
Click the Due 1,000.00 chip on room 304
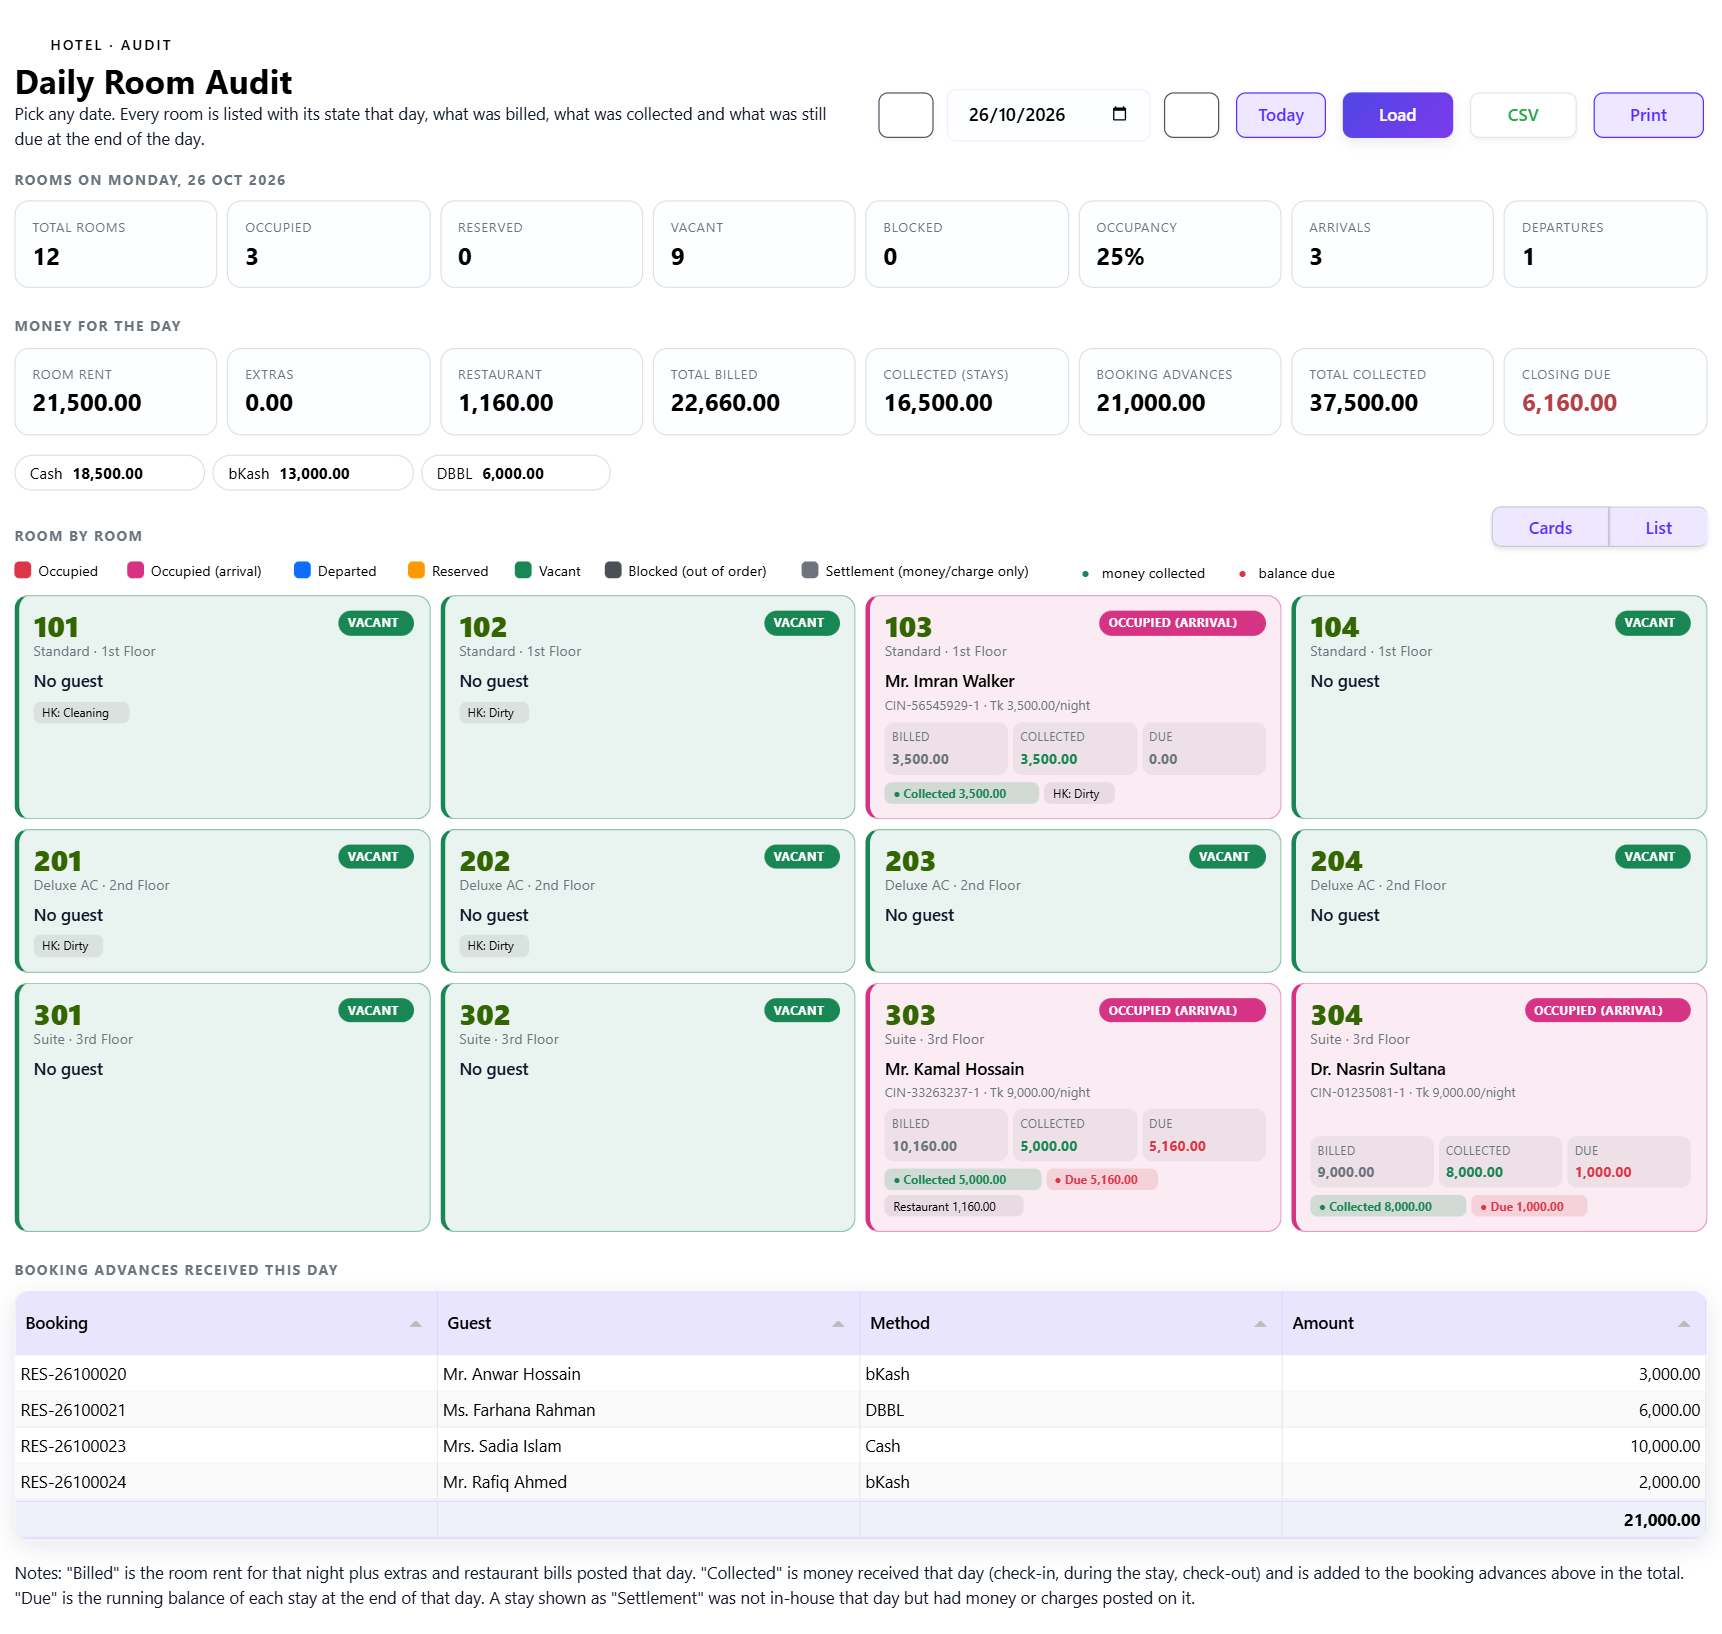click(1528, 1207)
